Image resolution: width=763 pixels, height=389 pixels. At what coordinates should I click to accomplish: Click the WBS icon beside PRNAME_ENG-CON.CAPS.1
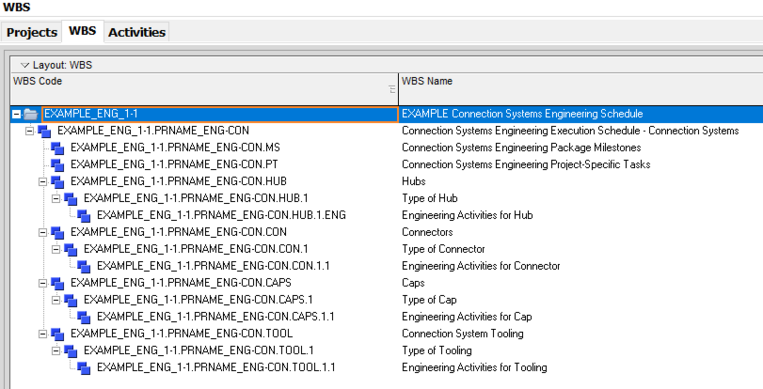tap(71, 300)
